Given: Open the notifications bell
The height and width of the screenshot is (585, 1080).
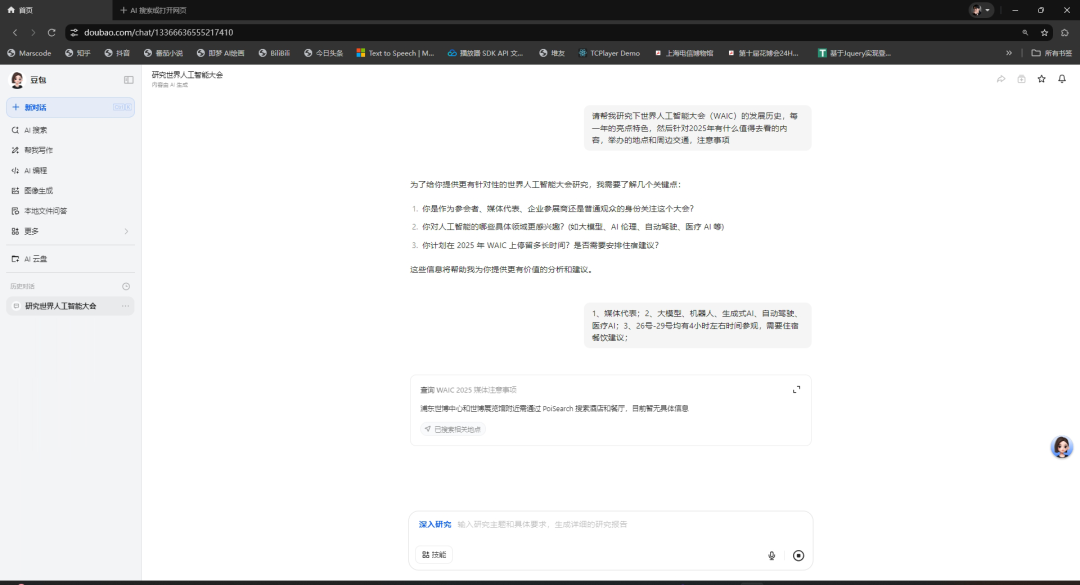Looking at the screenshot, I should [x=1062, y=78].
